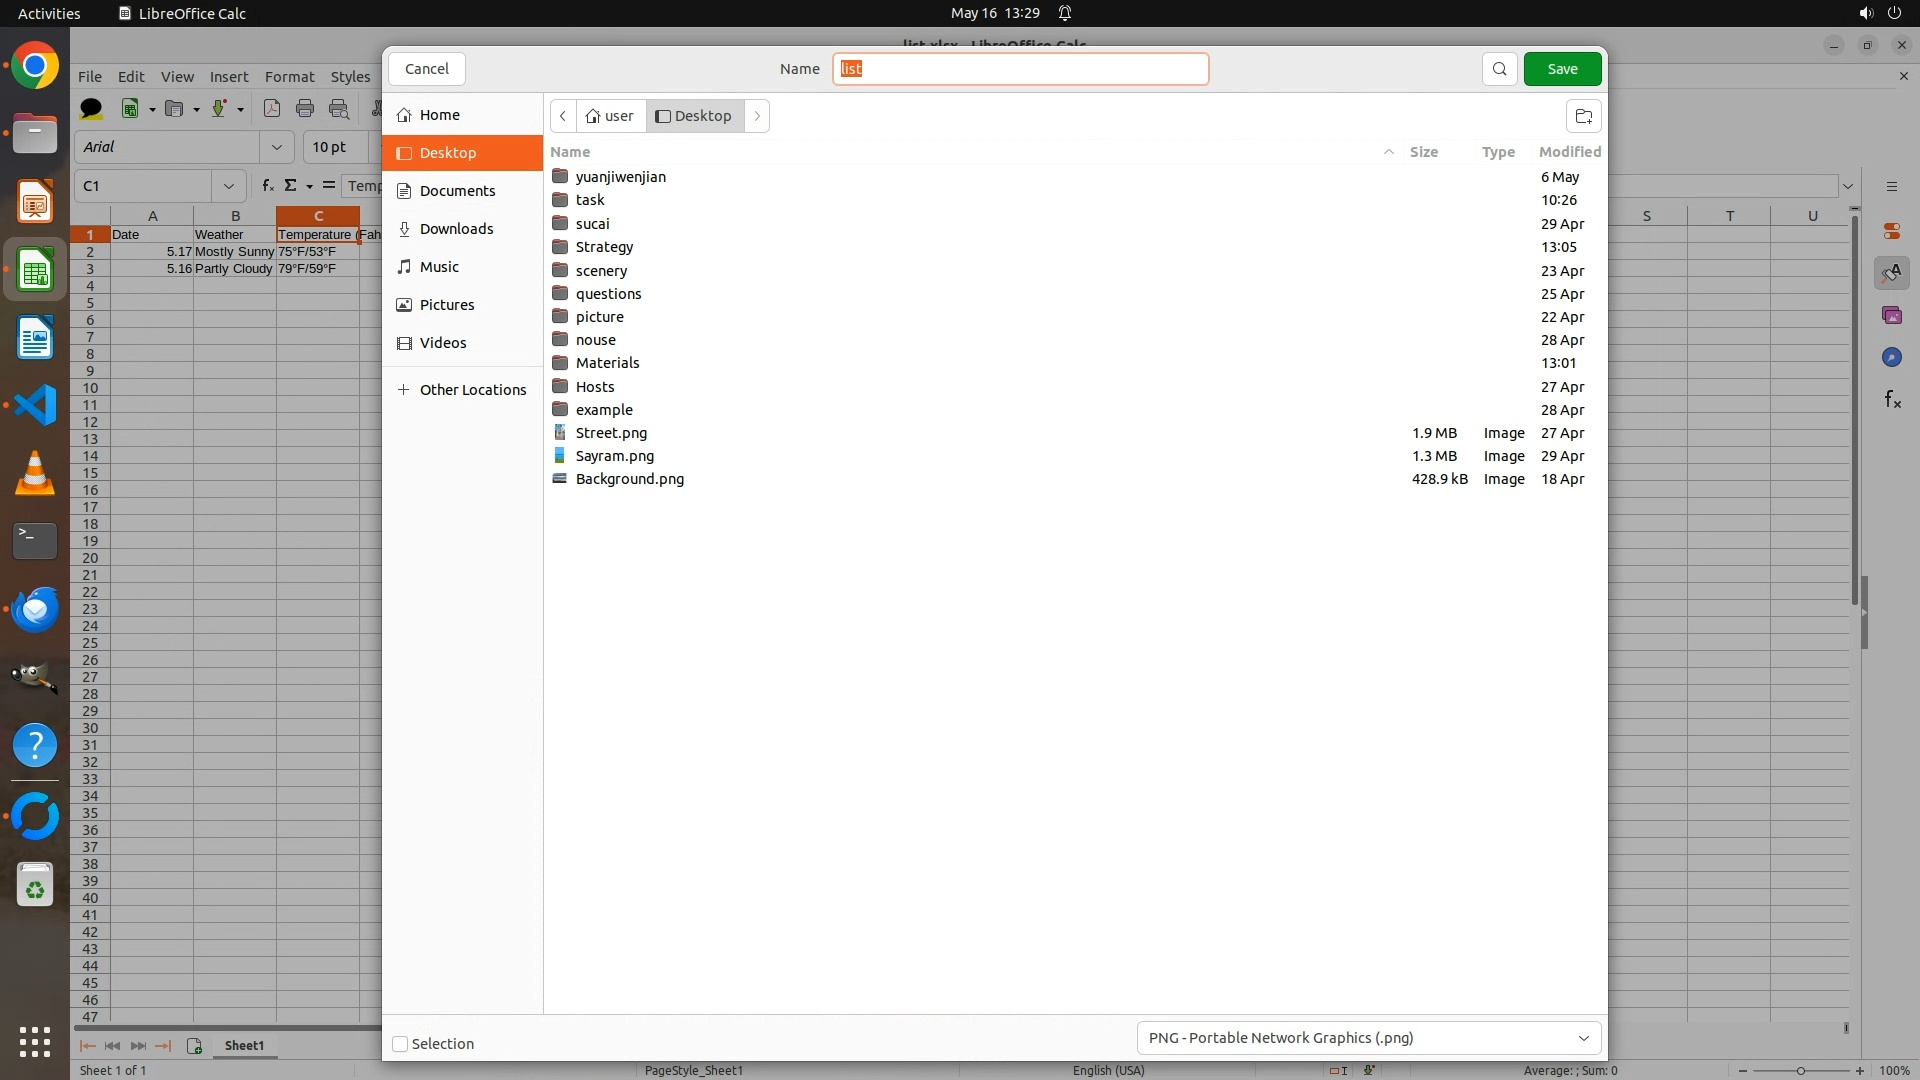Select Downloads in the places sidebar
Screen dimensions: 1920x1080
click(456, 229)
